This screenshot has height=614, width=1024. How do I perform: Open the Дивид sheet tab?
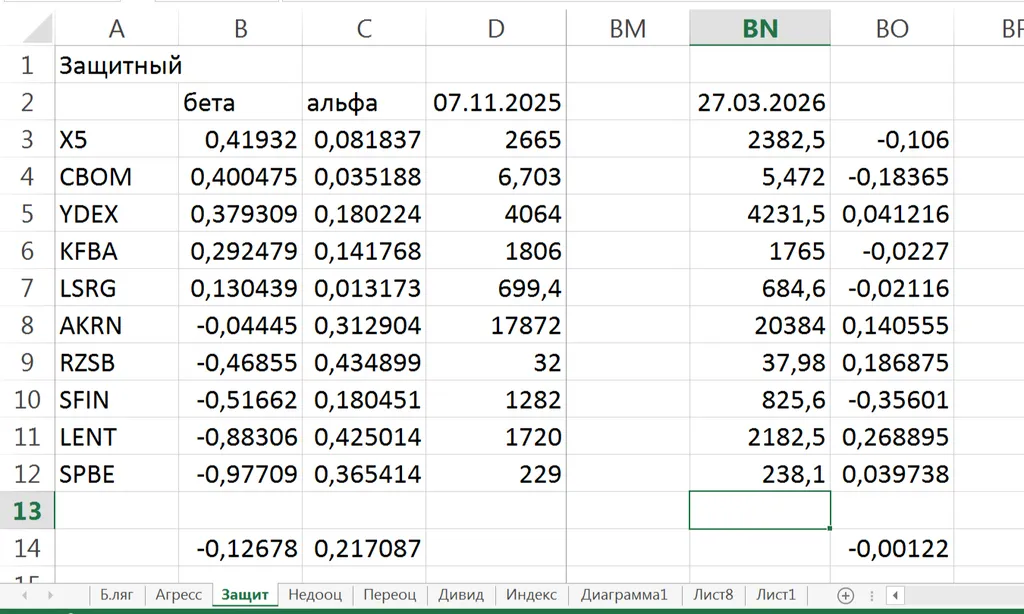coord(461,595)
